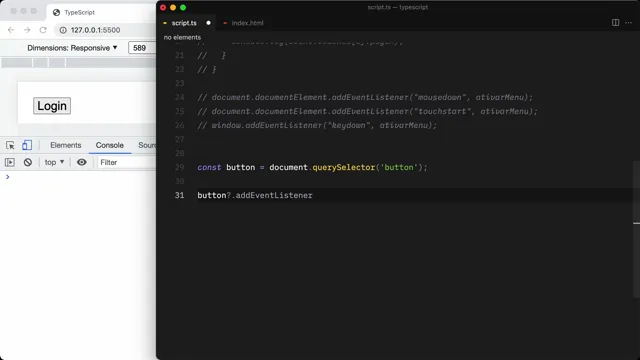This screenshot has height=360, width=640.
Task: Click the console Filter input field
Action: click(x=127, y=162)
